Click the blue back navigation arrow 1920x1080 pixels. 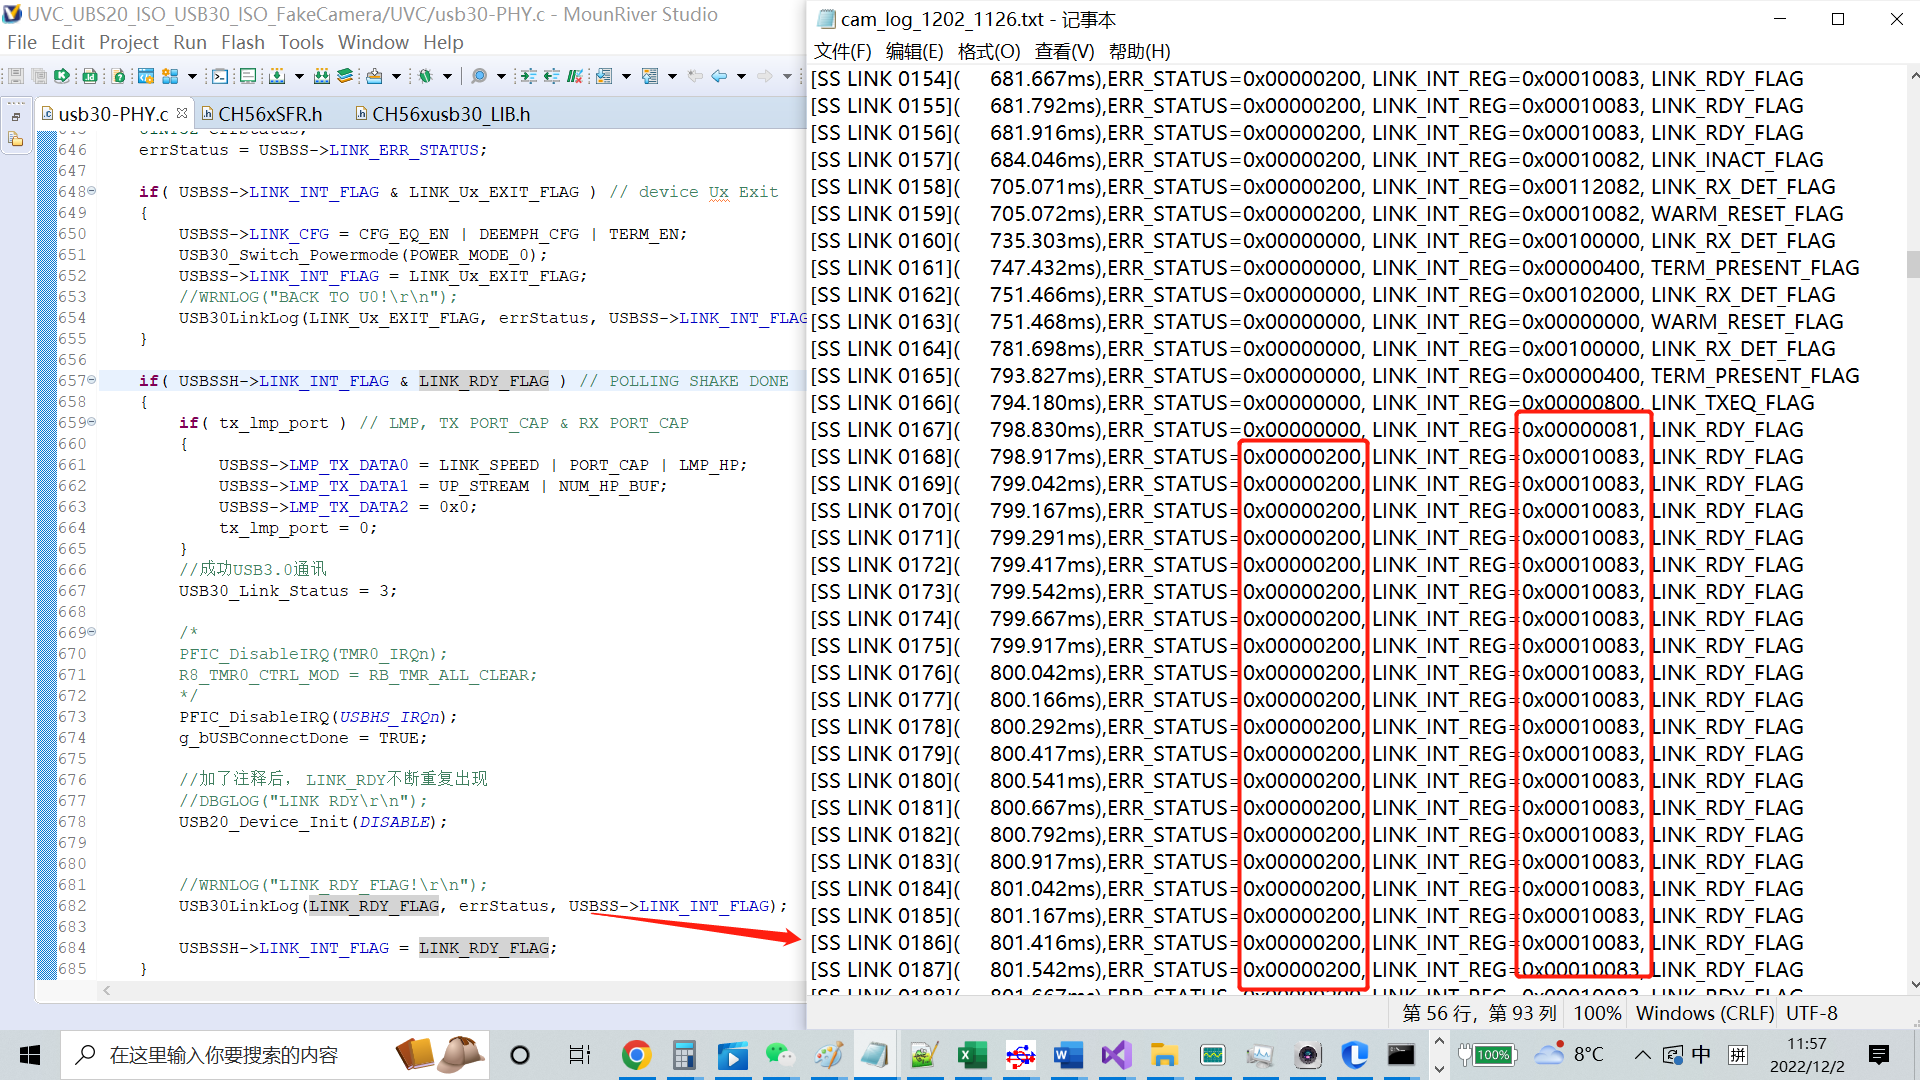click(719, 76)
